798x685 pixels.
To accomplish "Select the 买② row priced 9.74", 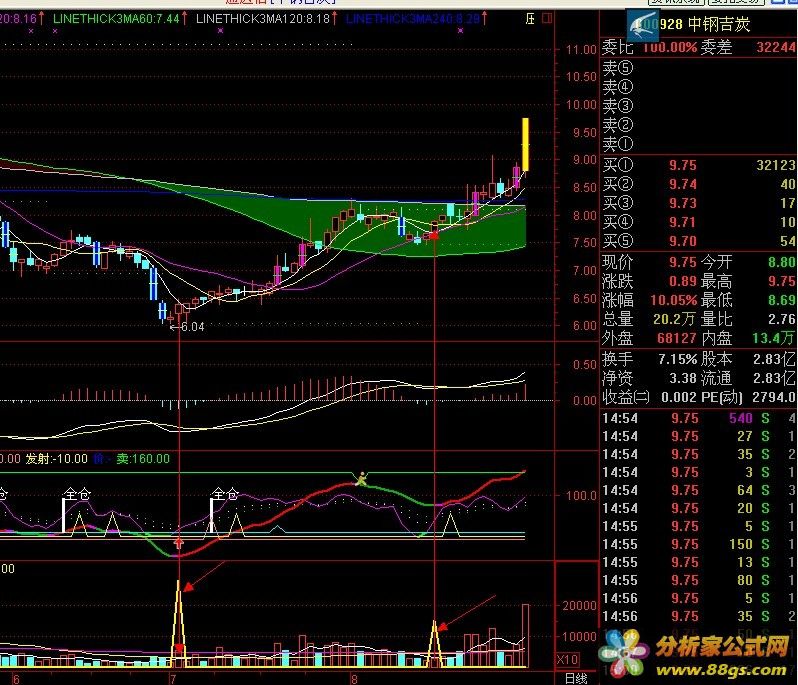I will (x=699, y=184).
